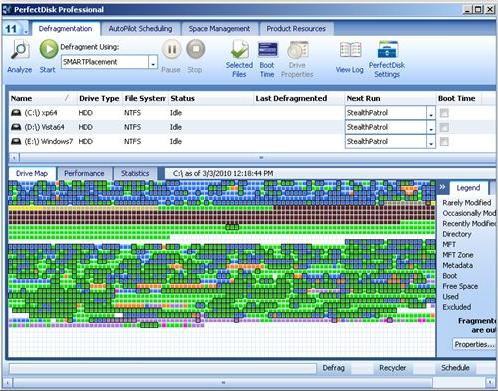Sort by the Next Run column header
498x391 pixels.
pyautogui.click(x=390, y=98)
